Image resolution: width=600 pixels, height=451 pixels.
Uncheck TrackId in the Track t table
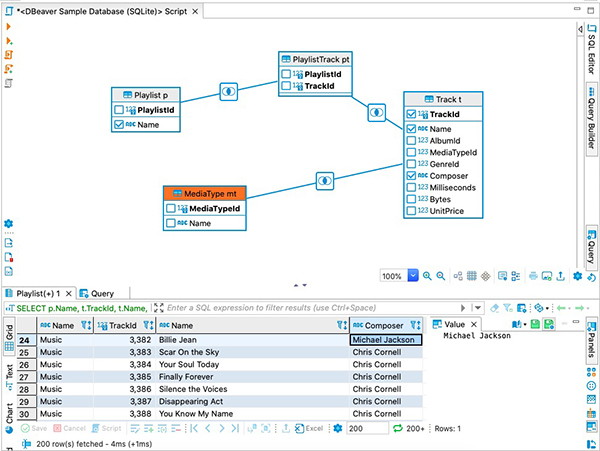(x=411, y=114)
